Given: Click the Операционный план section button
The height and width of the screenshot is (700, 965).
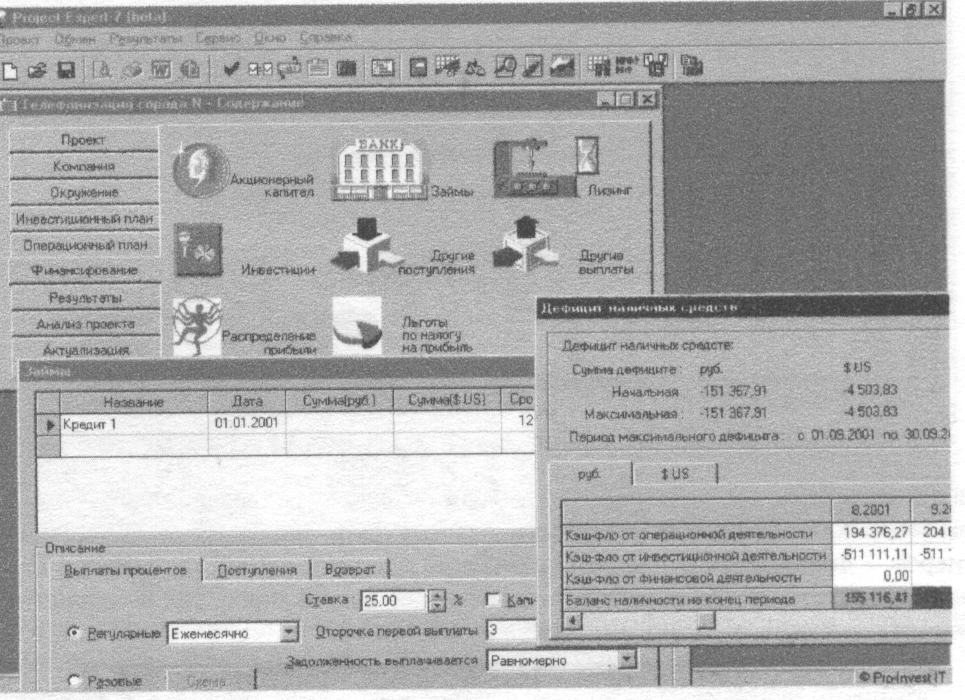Looking at the screenshot, I should (85, 244).
